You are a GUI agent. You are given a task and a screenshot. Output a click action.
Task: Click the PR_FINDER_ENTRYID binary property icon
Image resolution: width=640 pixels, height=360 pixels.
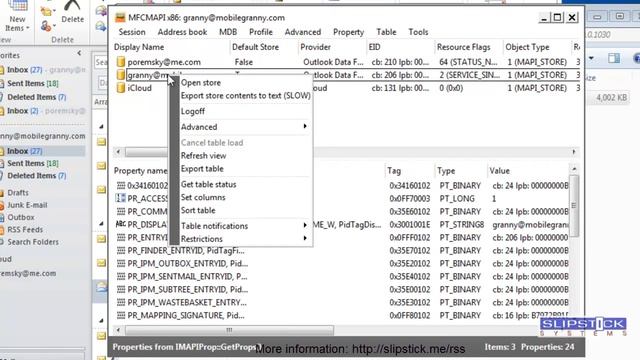point(121,250)
